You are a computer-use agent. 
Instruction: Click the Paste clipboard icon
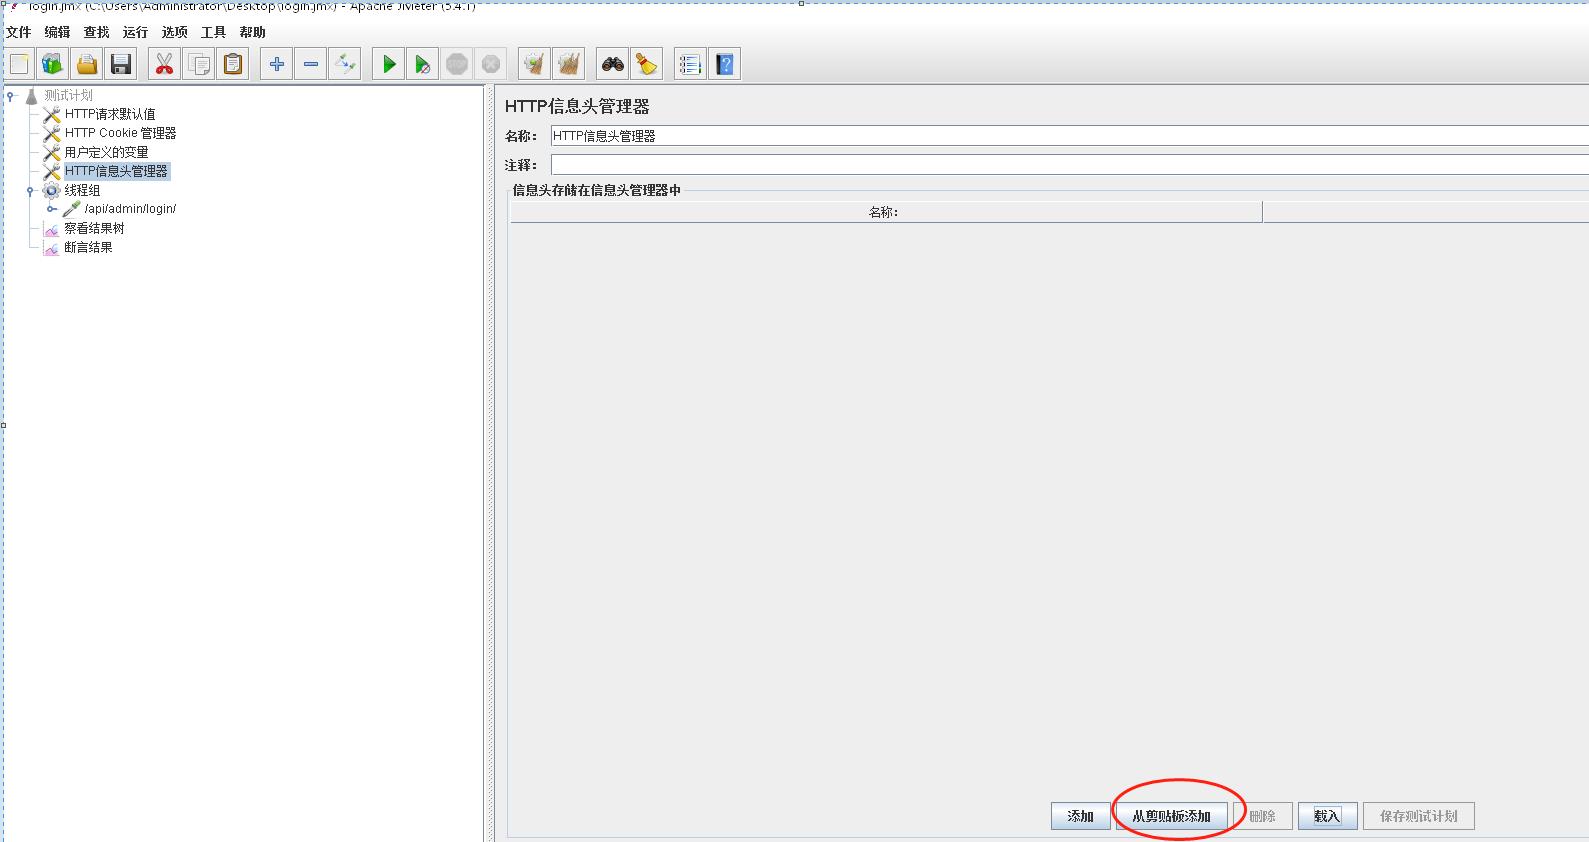click(233, 65)
